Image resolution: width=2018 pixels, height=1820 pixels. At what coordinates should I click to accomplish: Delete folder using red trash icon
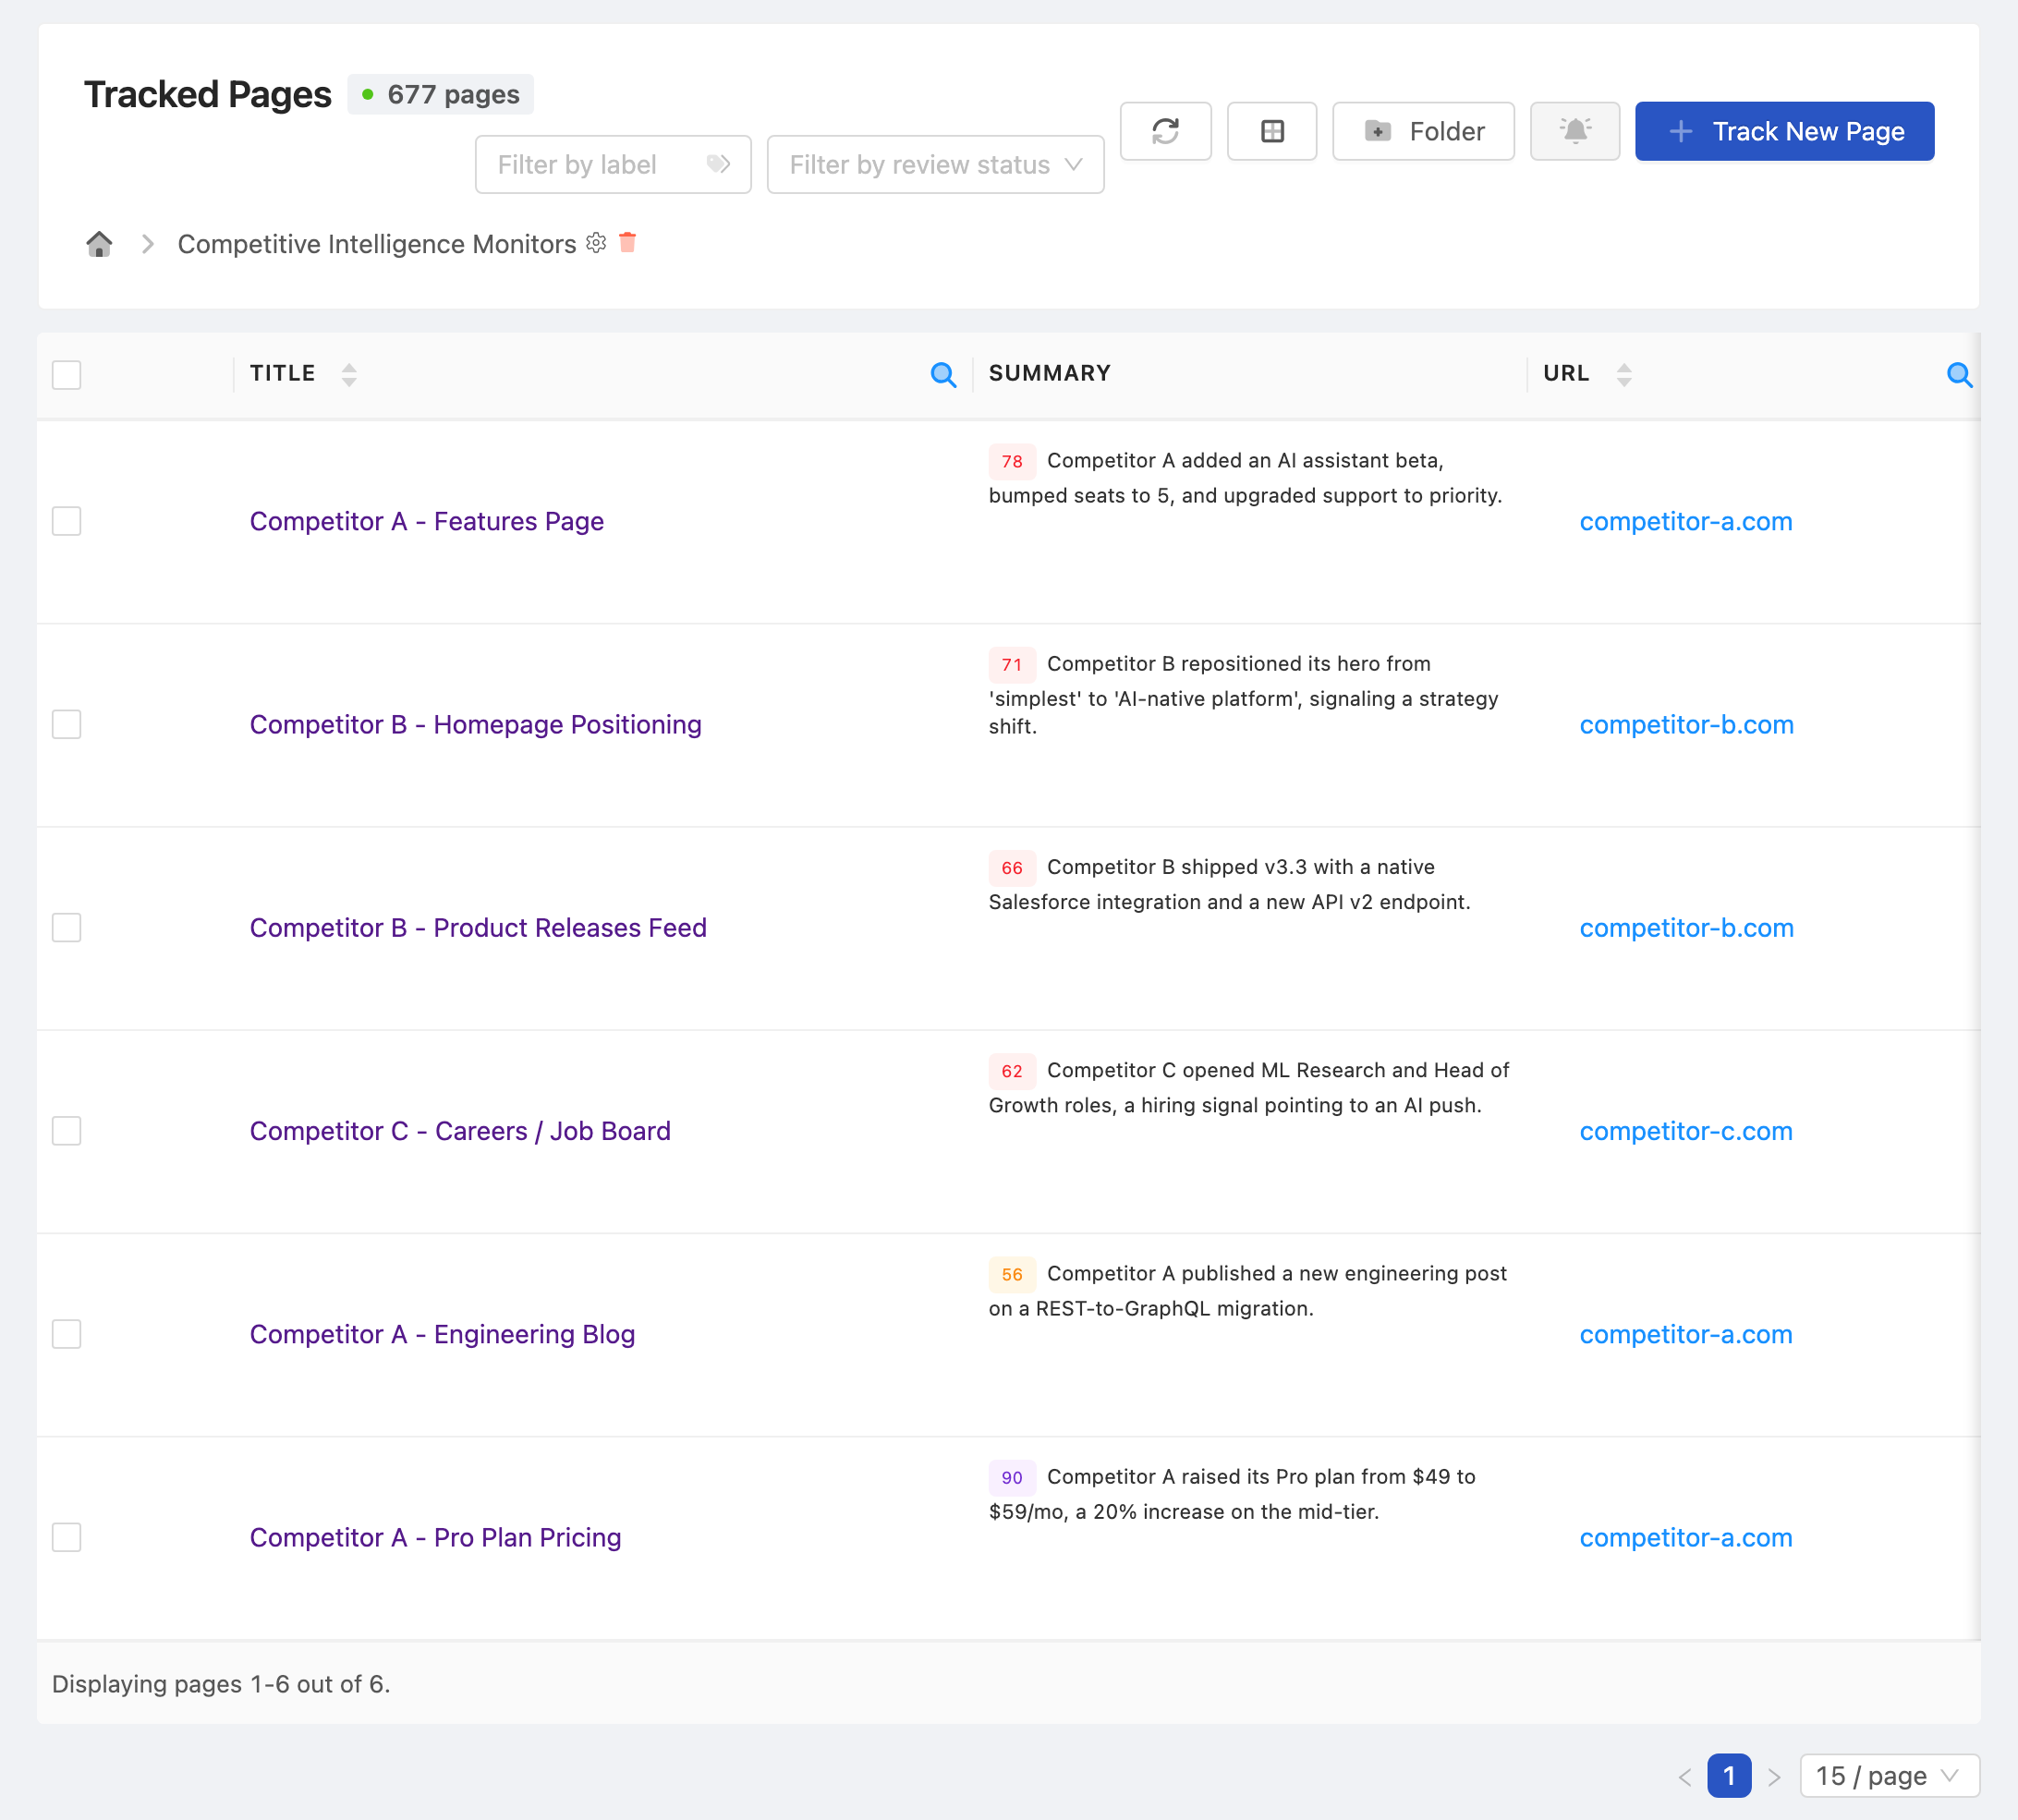tap(628, 242)
